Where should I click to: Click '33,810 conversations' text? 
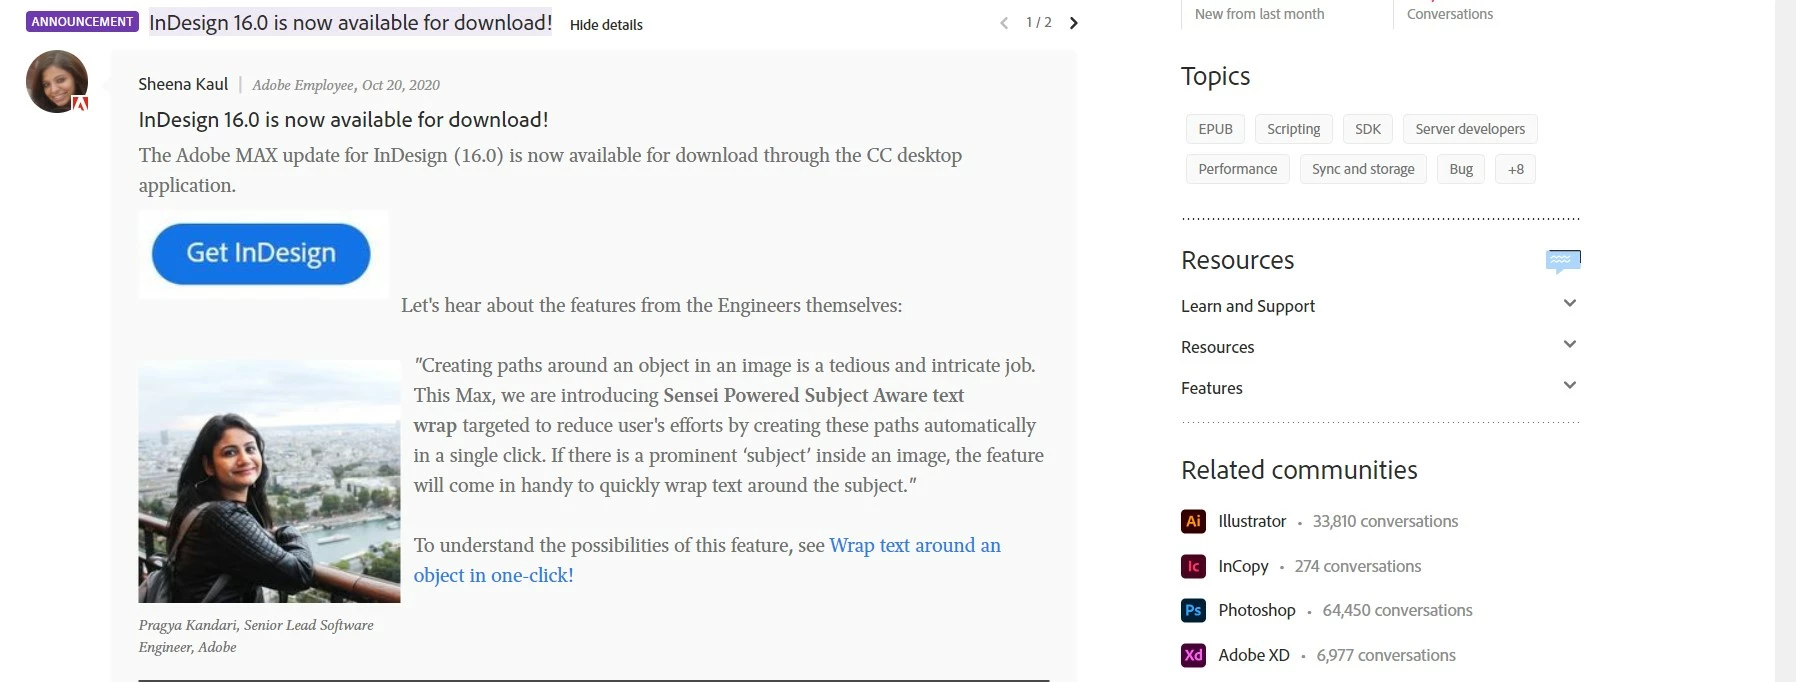(1385, 521)
